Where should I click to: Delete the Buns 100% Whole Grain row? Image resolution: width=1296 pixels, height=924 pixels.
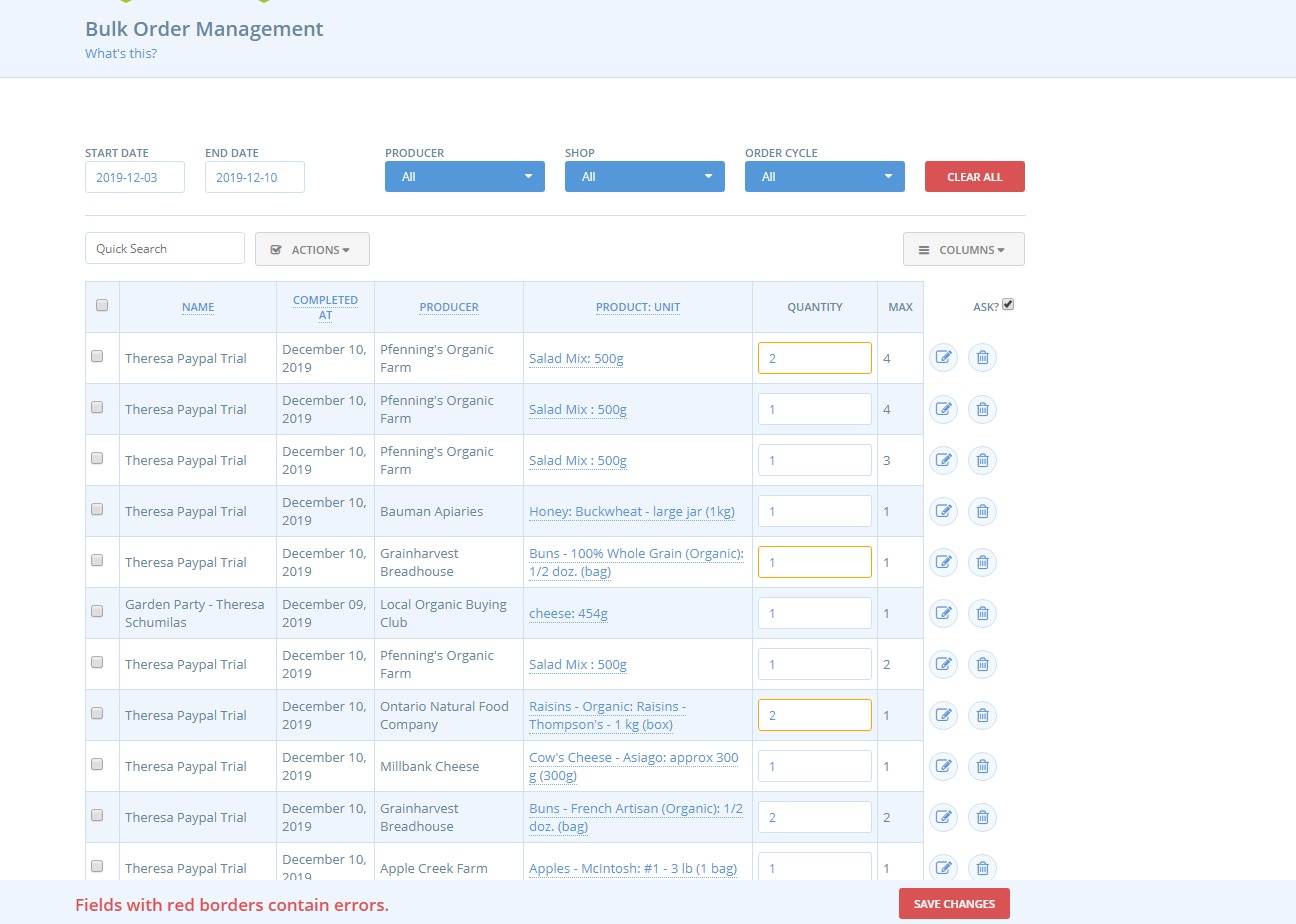pos(982,562)
